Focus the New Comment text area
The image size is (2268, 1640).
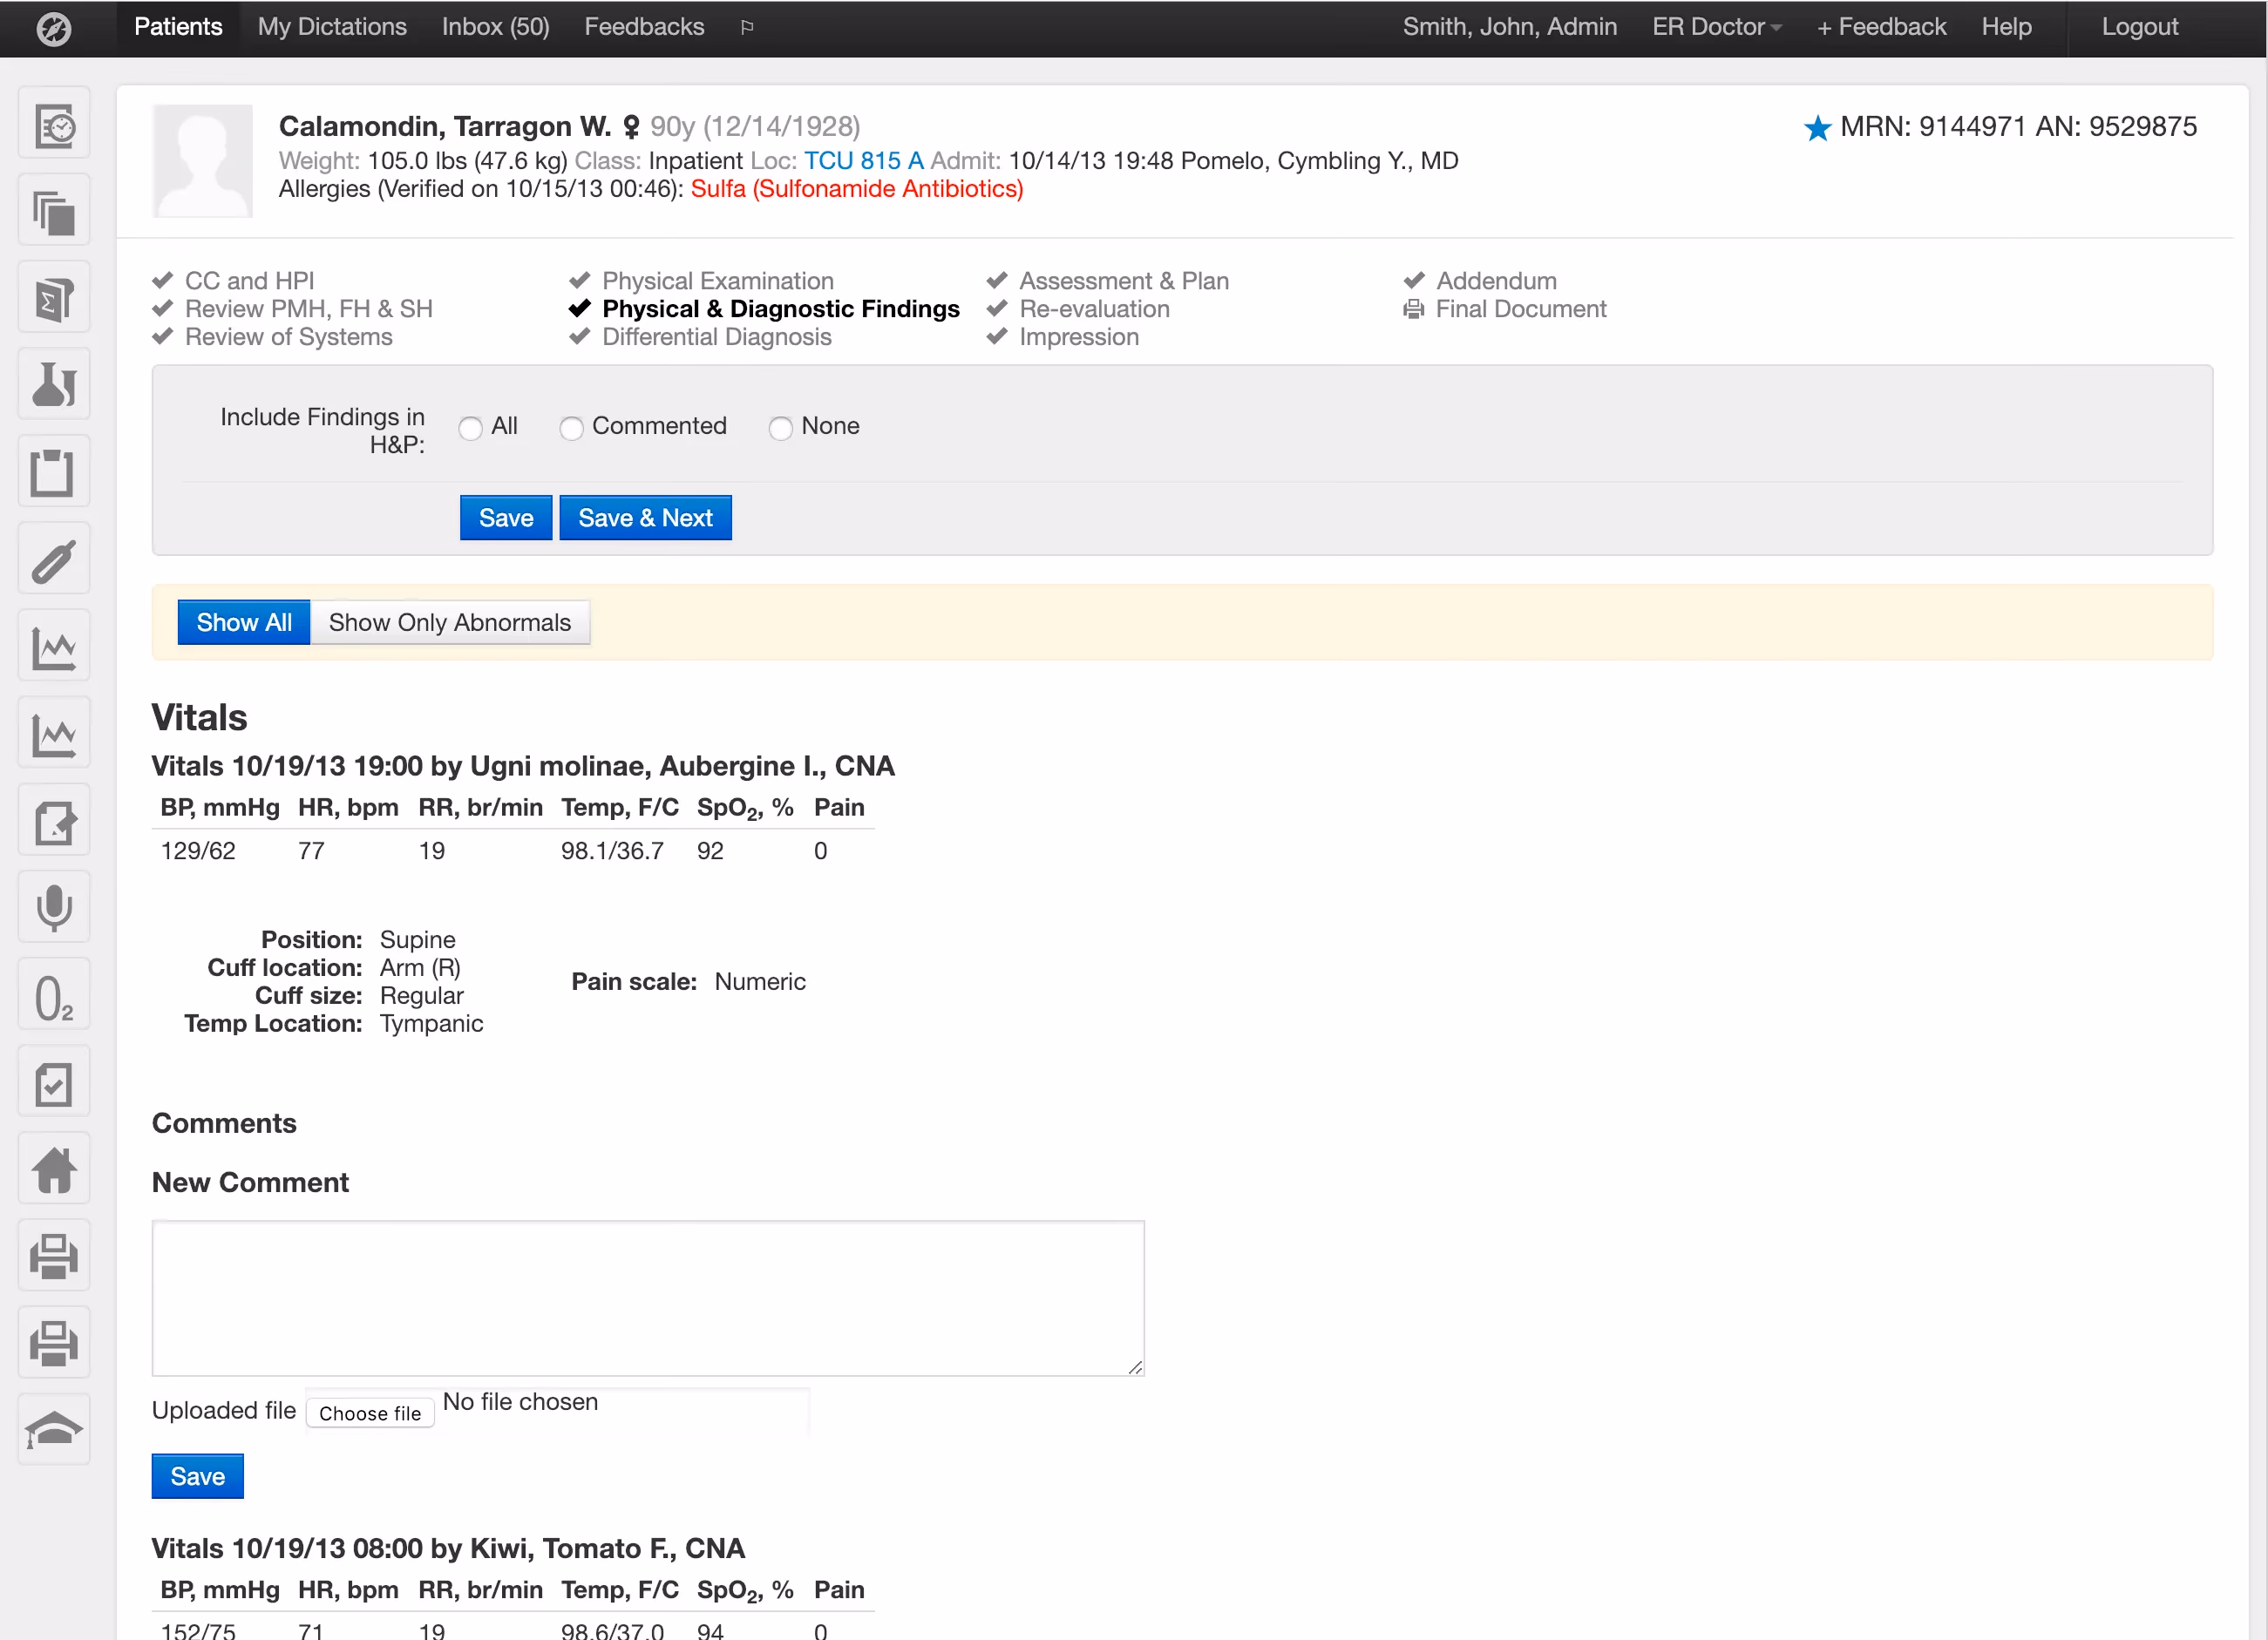(x=648, y=1298)
